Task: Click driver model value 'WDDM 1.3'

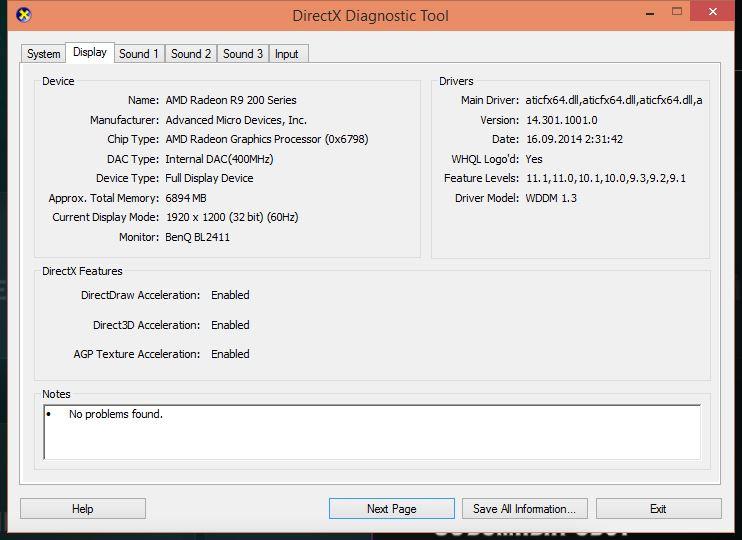Action: 551,198
